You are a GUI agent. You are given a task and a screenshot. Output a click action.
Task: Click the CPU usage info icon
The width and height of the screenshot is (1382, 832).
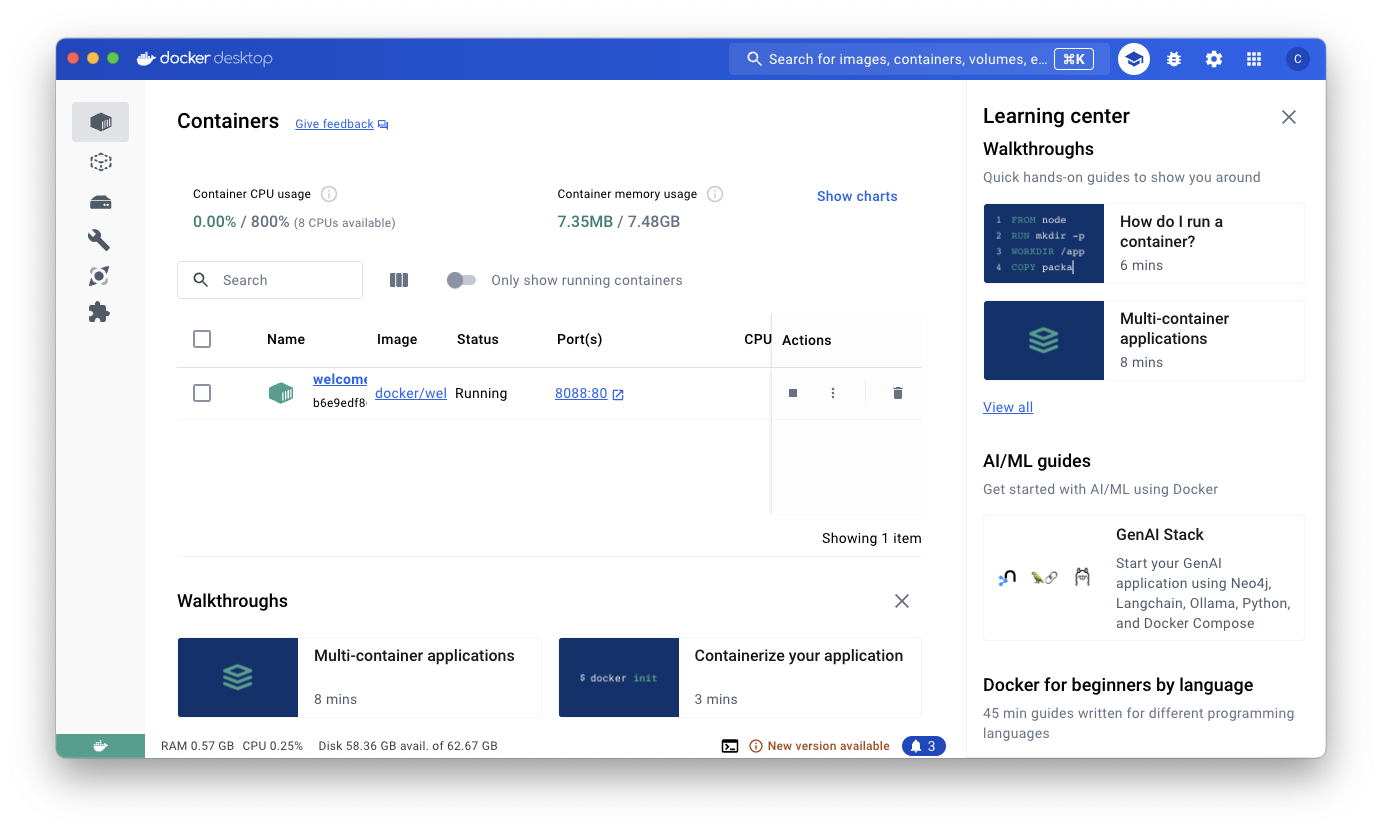click(329, 194)
